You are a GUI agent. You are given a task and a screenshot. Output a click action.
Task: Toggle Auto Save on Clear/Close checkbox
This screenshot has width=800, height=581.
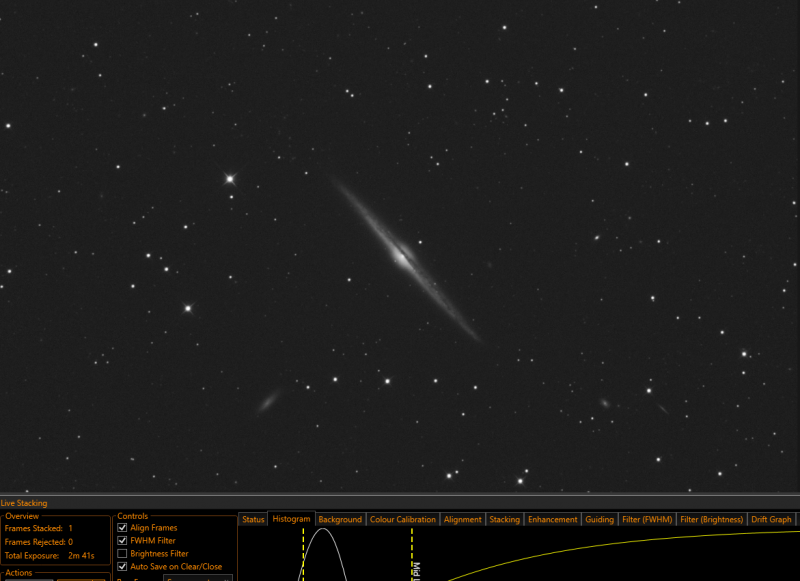[122, 566]
